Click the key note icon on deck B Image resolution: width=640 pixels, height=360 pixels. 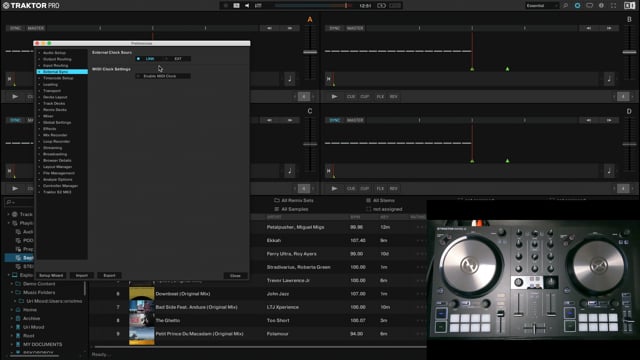pos(609,79)
